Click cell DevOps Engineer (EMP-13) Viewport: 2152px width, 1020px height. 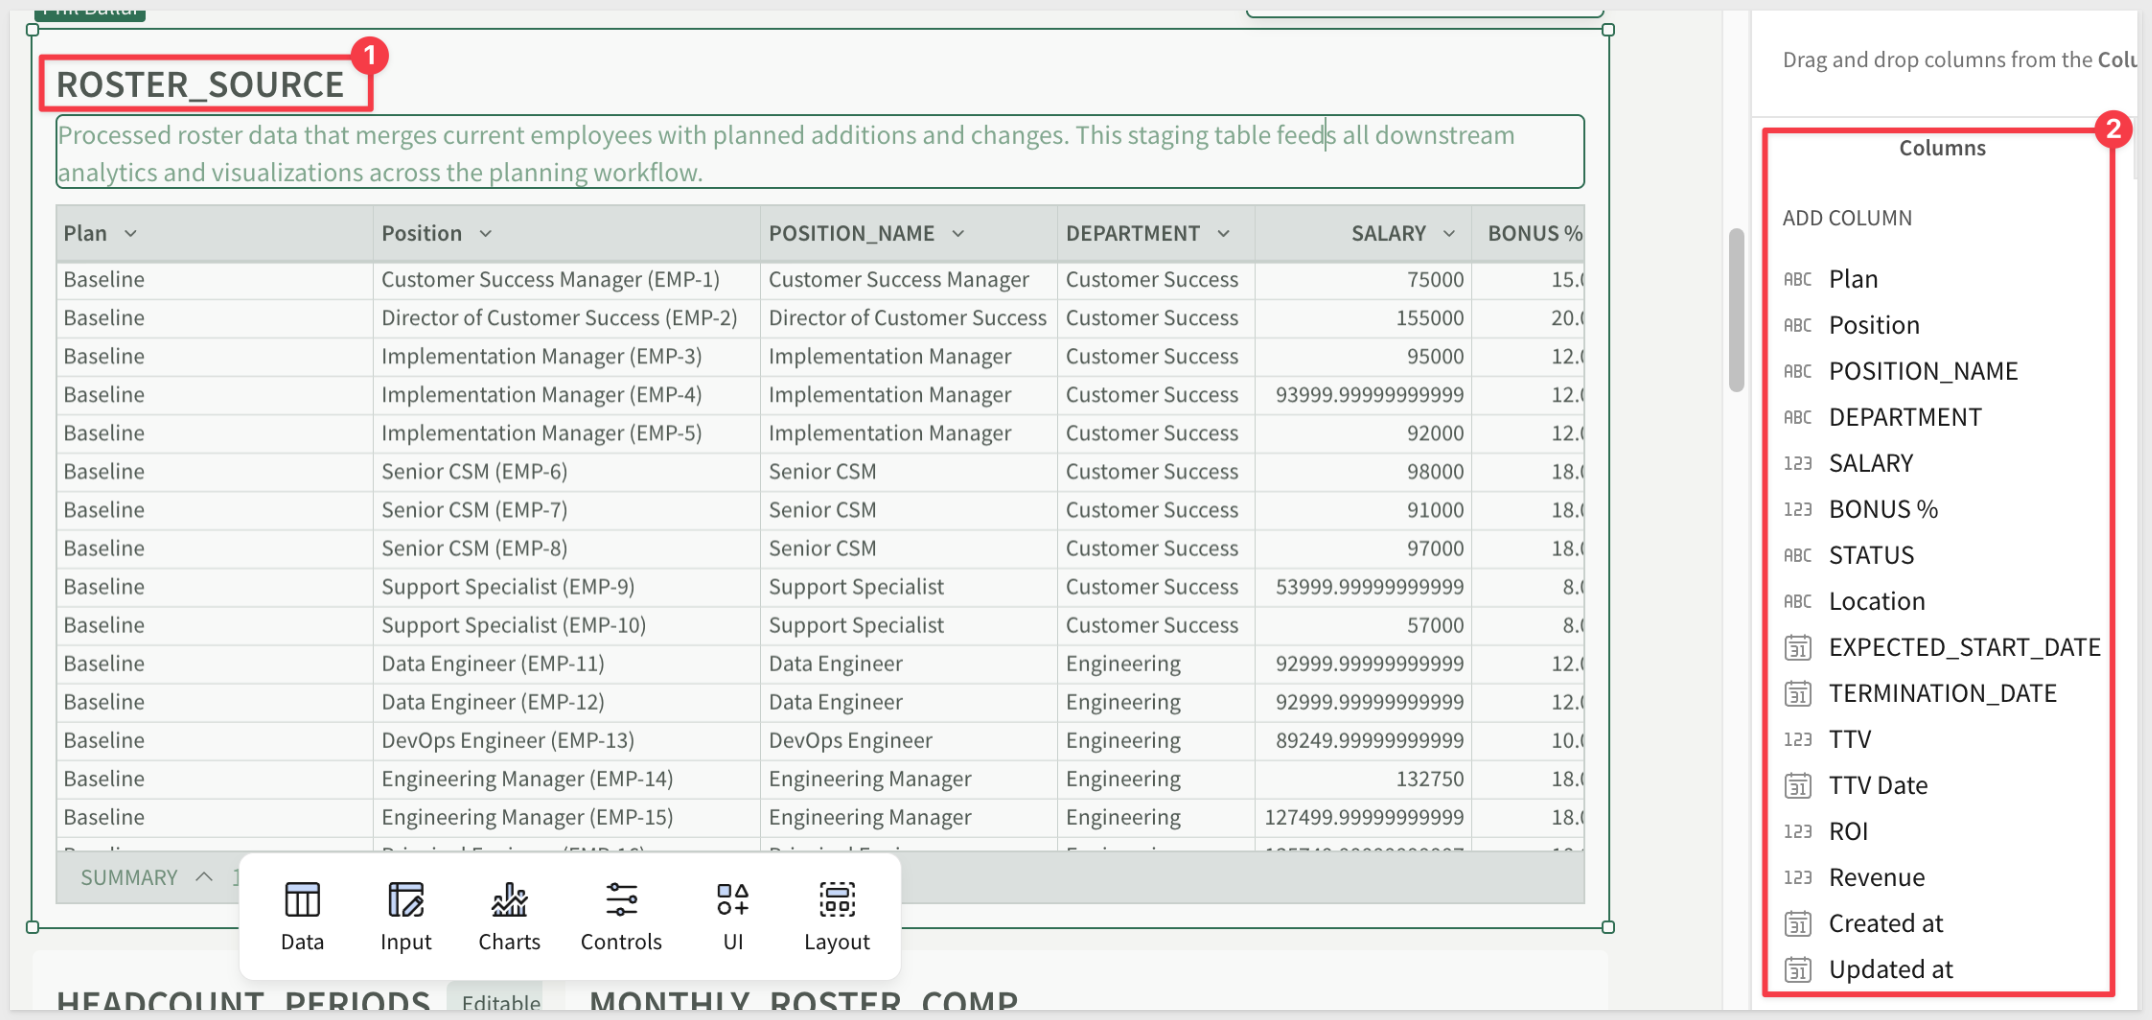[x=567, y=741]
